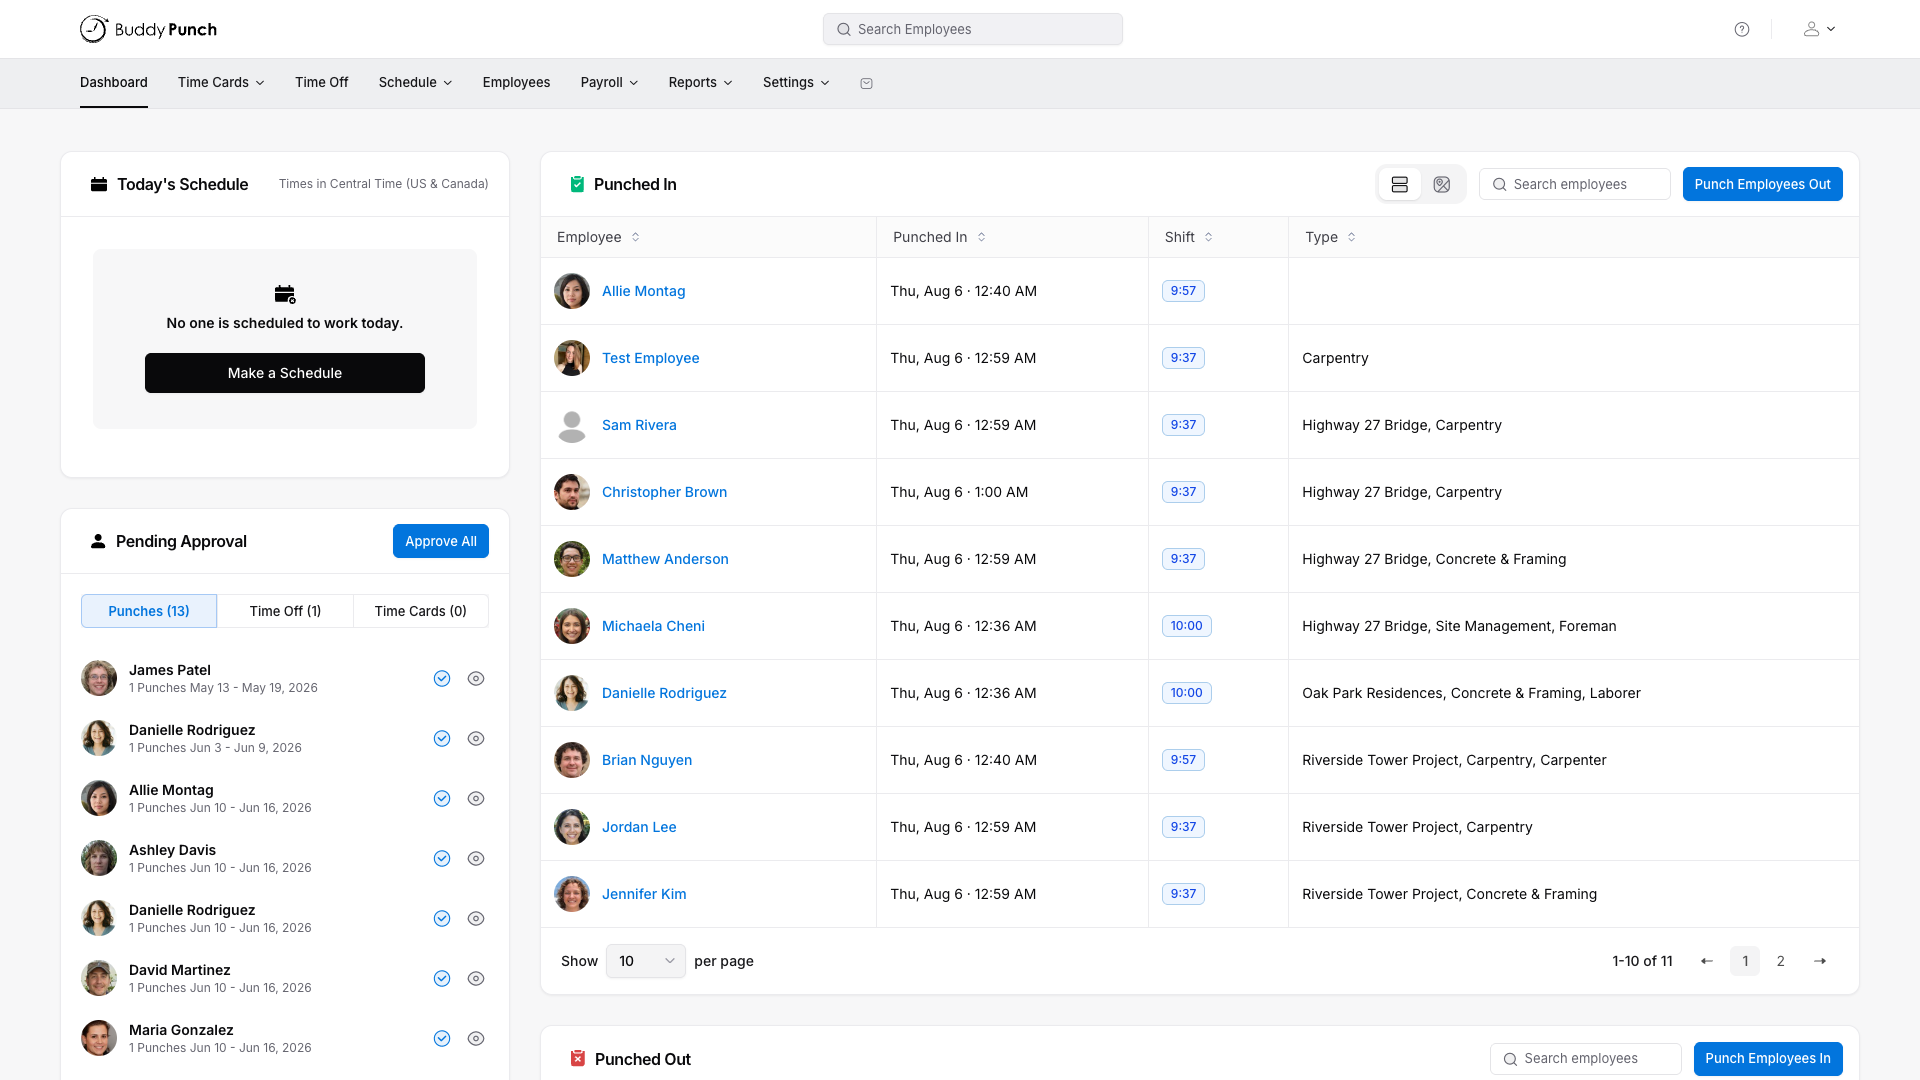Image resolution: width=1920 pixels, height=1080 pixels.
Task: Approve Maria Gonzalez's pending punch
Action: (442, 1038)
